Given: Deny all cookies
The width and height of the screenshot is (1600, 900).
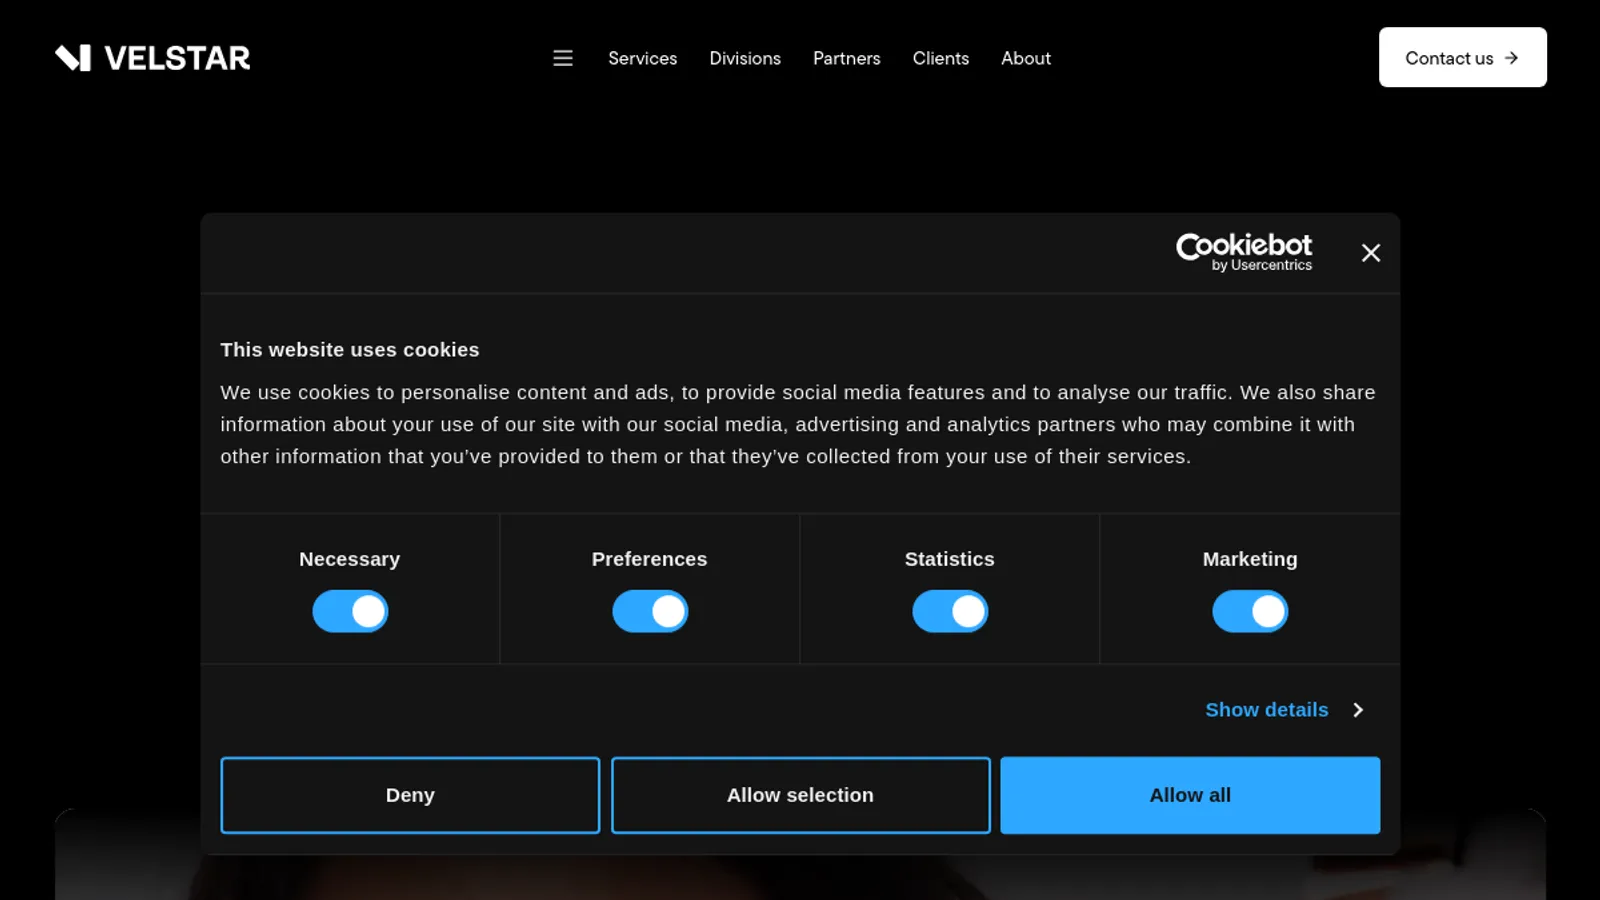Looking at the screenshot, I should coord(410,795).
